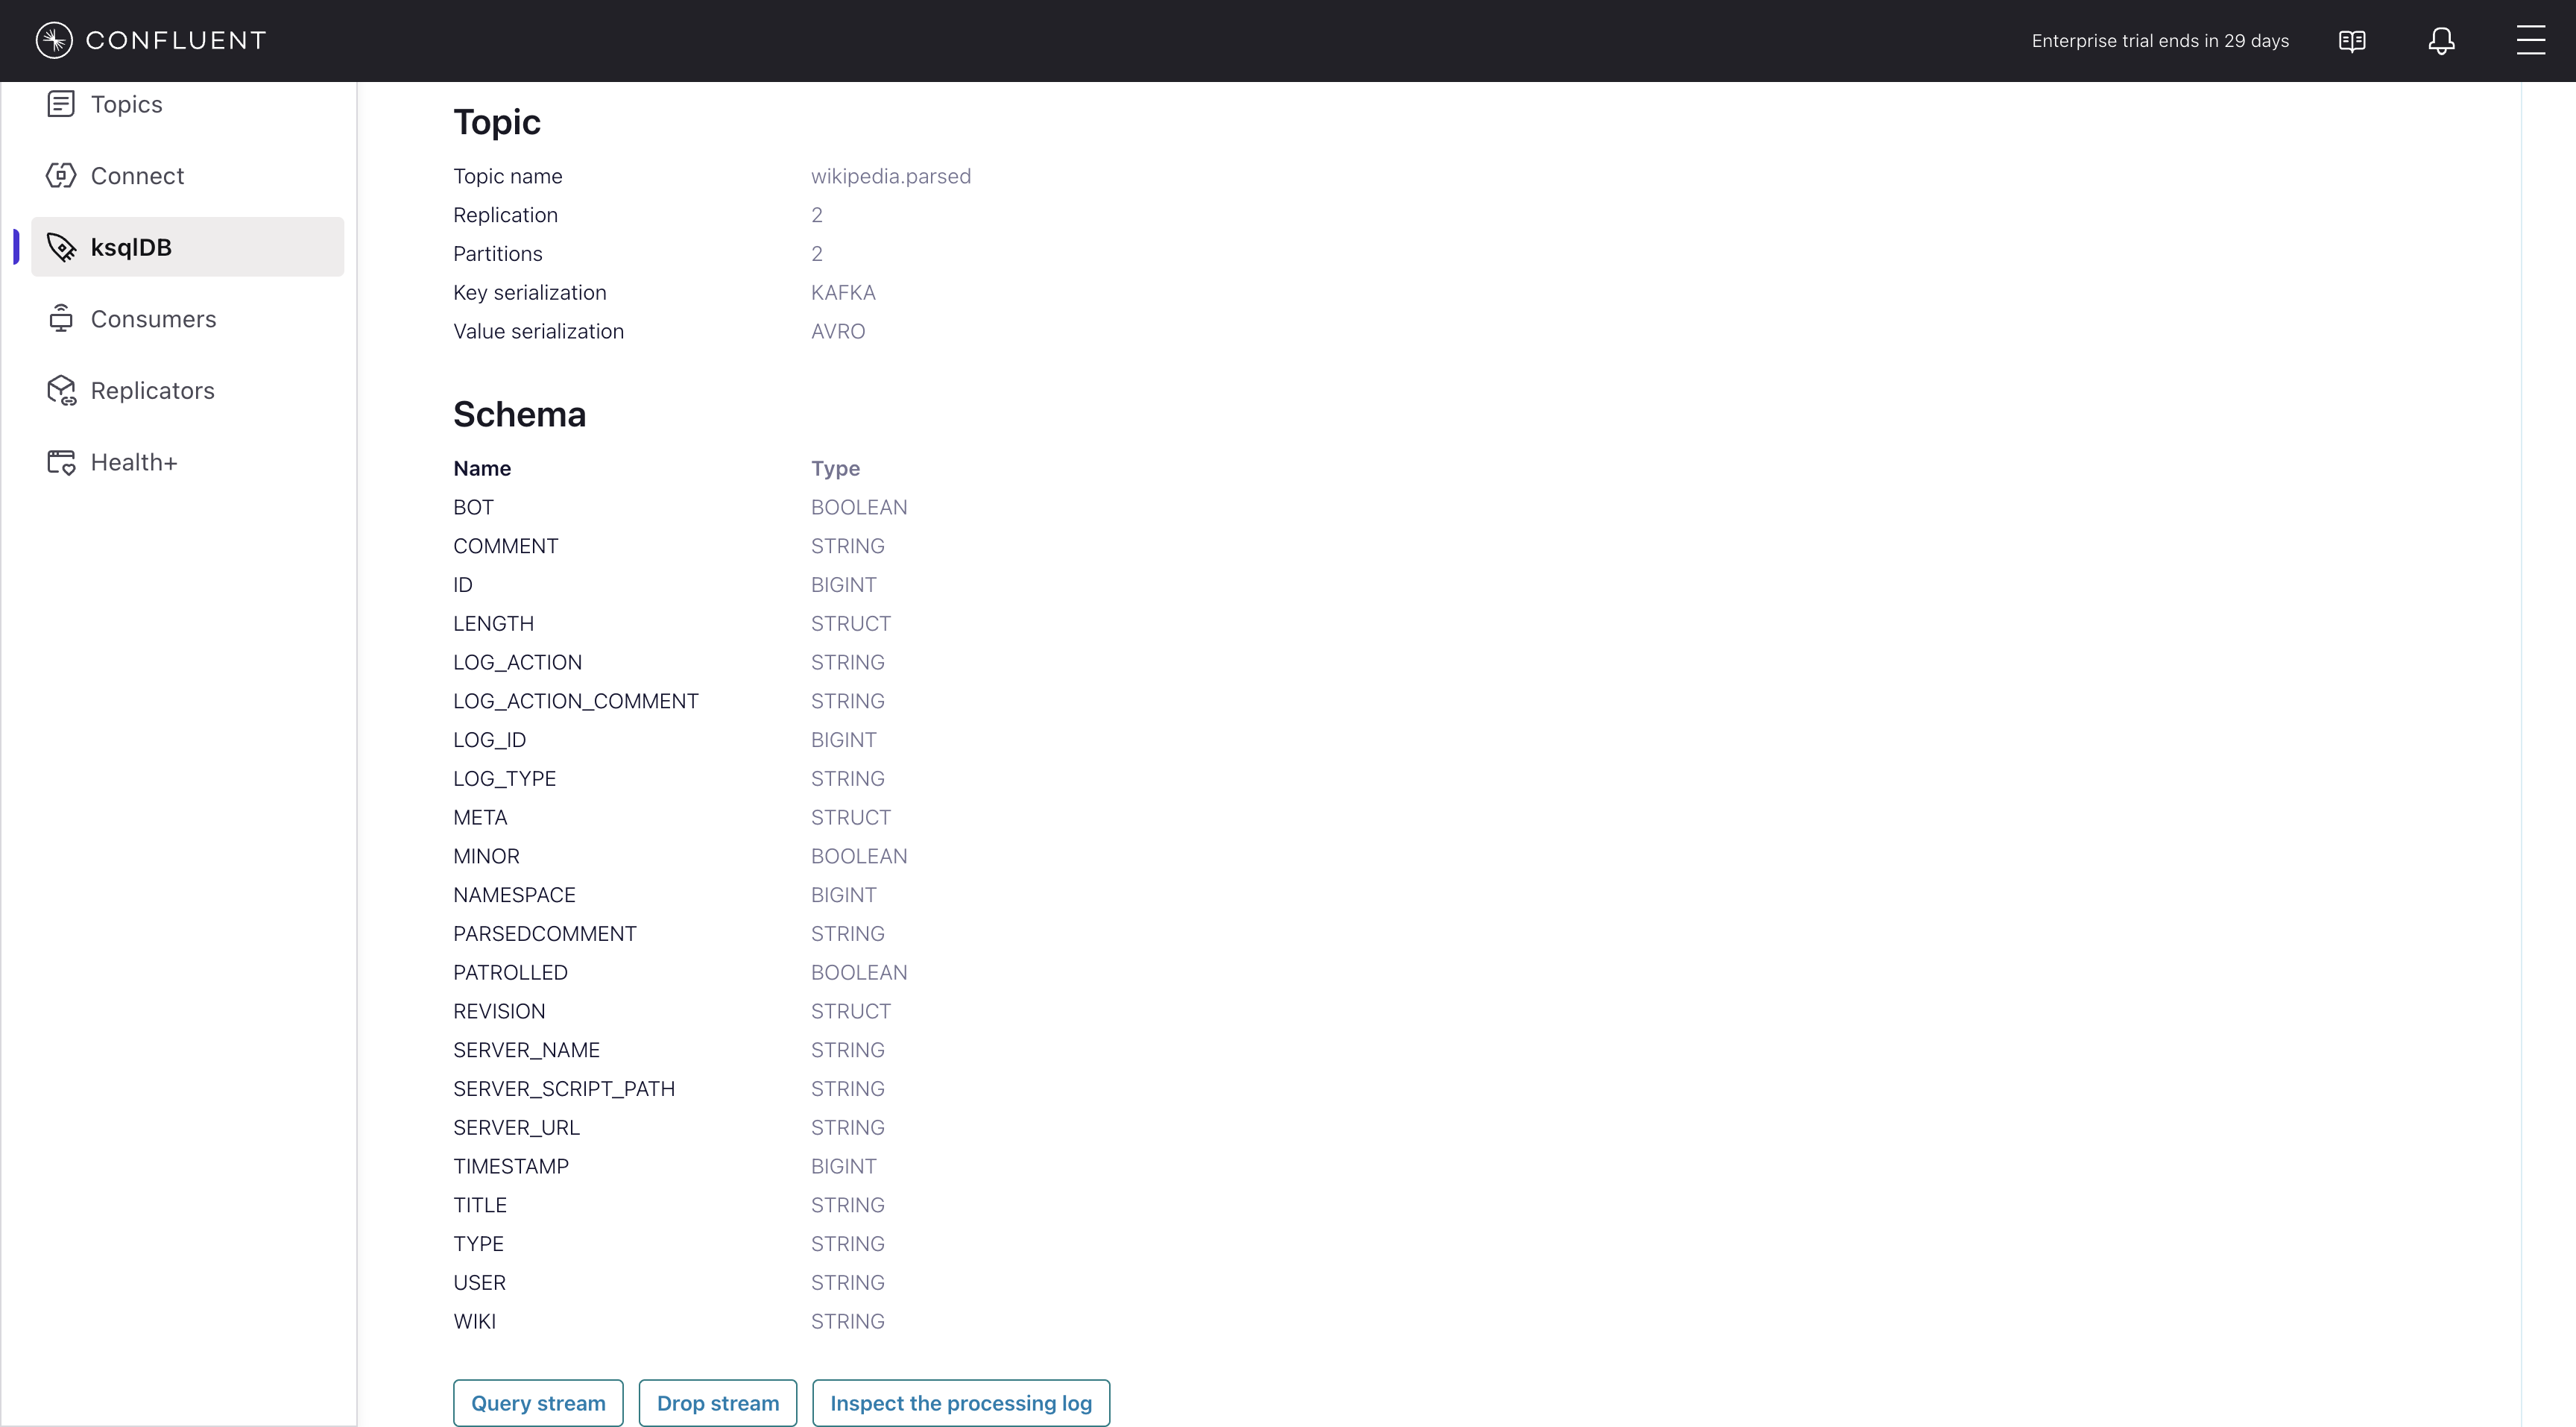Click the Connect sidebar icon
Image resolution: width=2576 pixels, height=1427 pixels.
[61, 176]
